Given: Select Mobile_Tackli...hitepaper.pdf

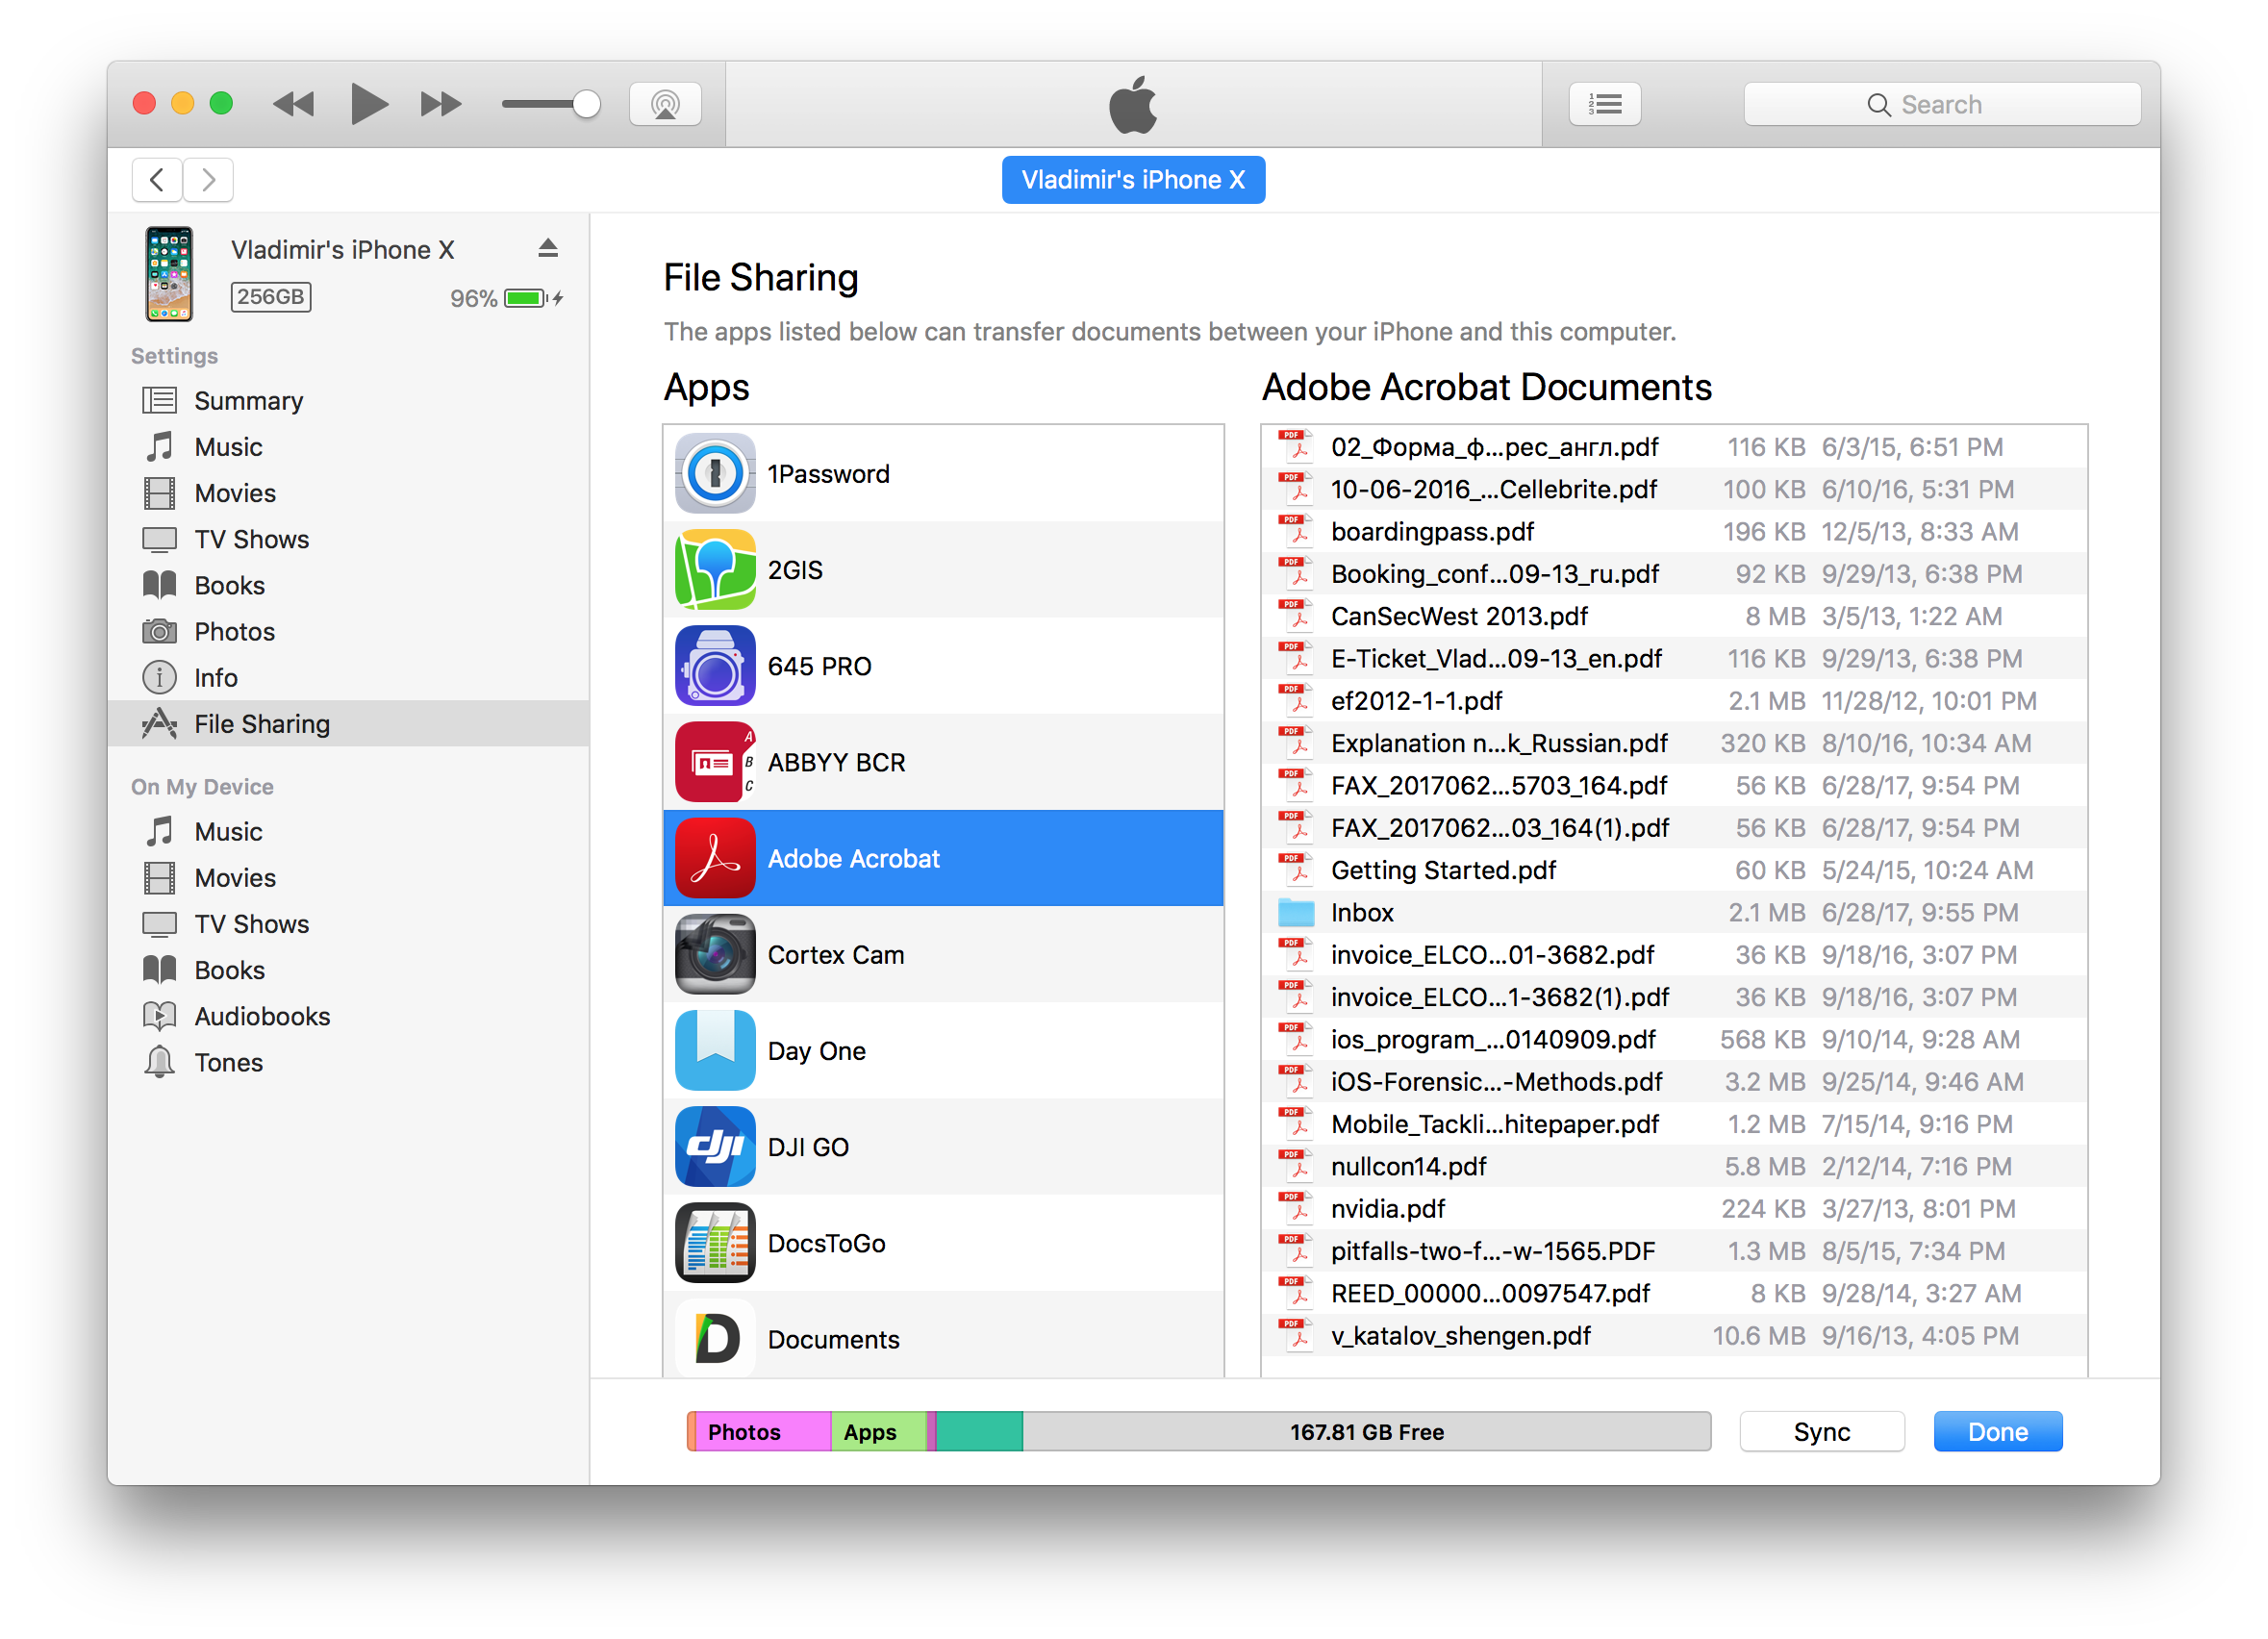Looking at the screenshot, I should coord(1674,1123).
